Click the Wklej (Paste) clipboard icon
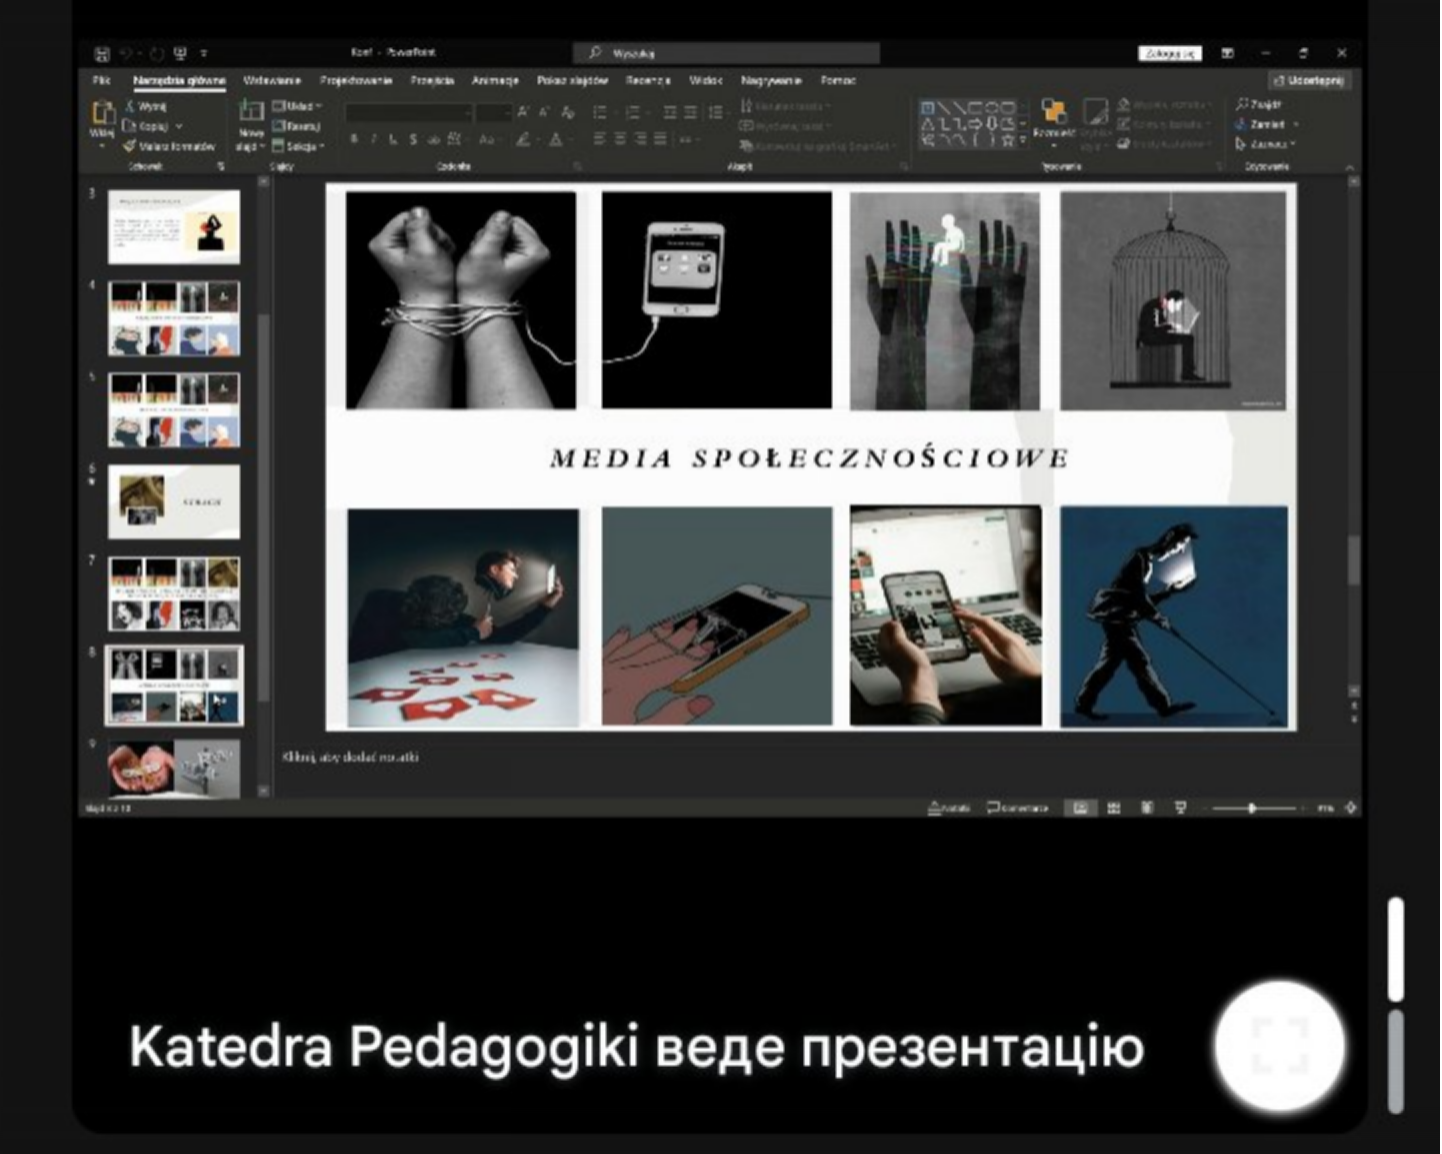 coord(102,115)
